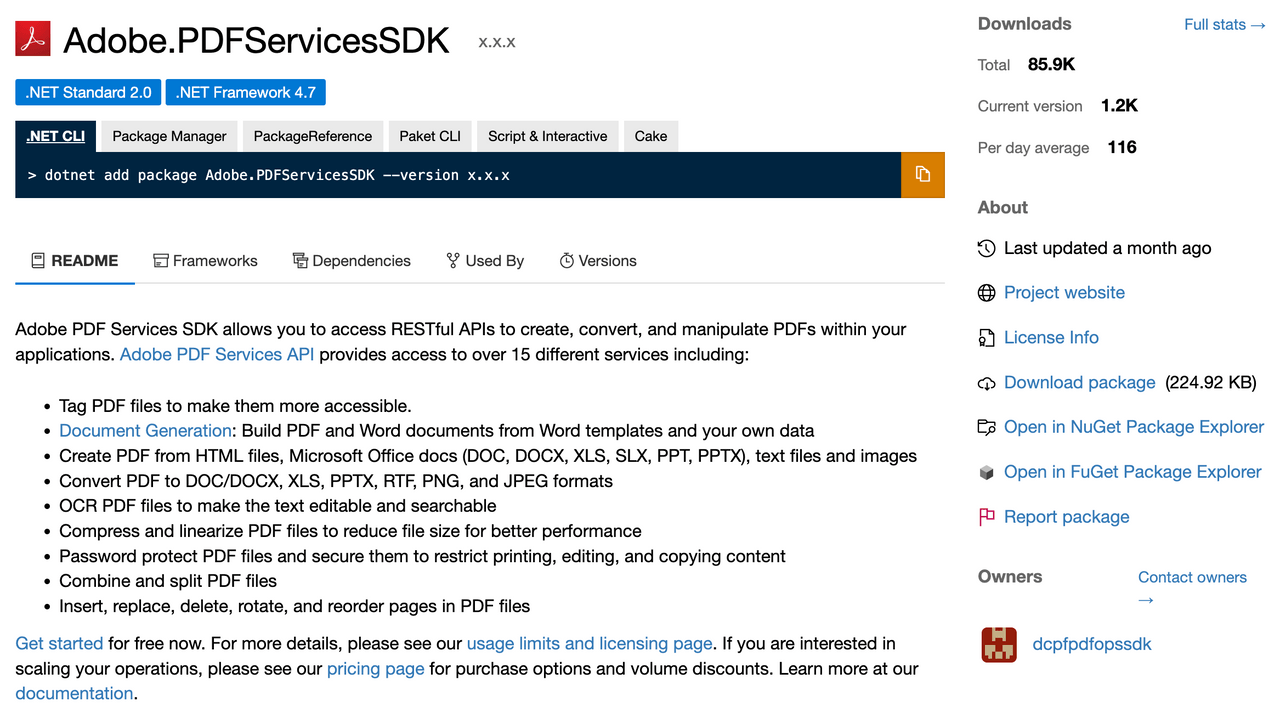This screenshot has width=1280, height=712.
Task: Open the License Info link
Action: 1051,338
